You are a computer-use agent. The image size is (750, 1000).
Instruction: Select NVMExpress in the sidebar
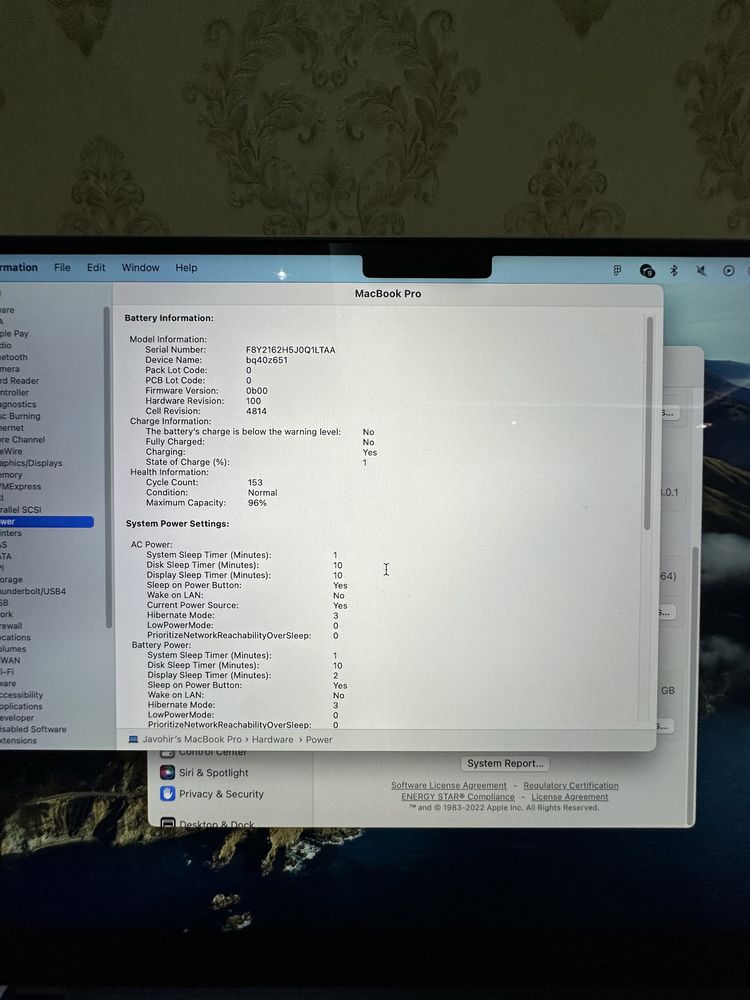pyautogui.click(x=20, y=487)
